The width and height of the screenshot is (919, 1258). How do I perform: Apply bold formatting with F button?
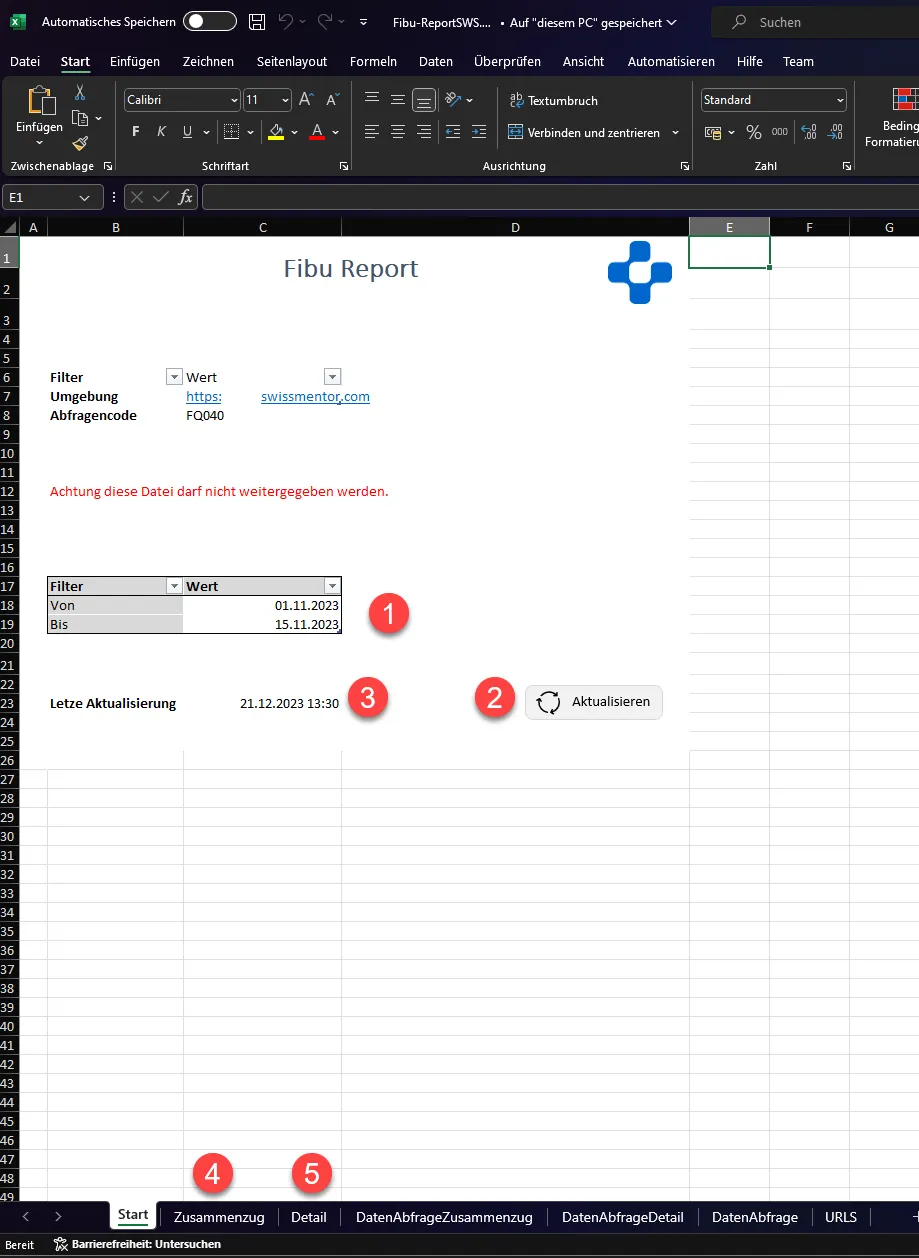pos(136,132)
